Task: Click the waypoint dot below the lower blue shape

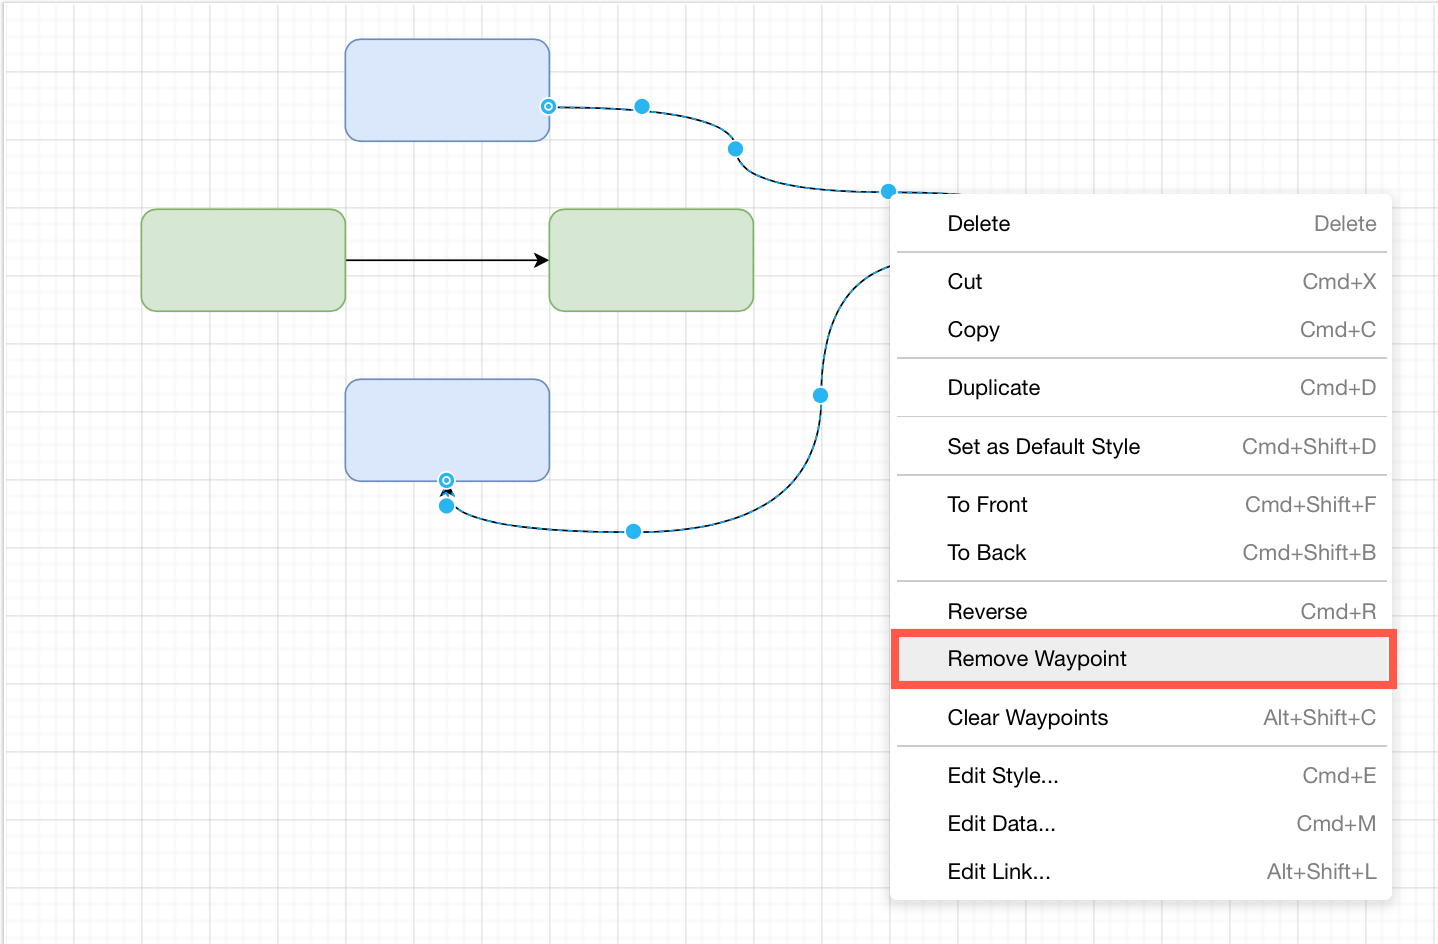Action: point(446,506)
